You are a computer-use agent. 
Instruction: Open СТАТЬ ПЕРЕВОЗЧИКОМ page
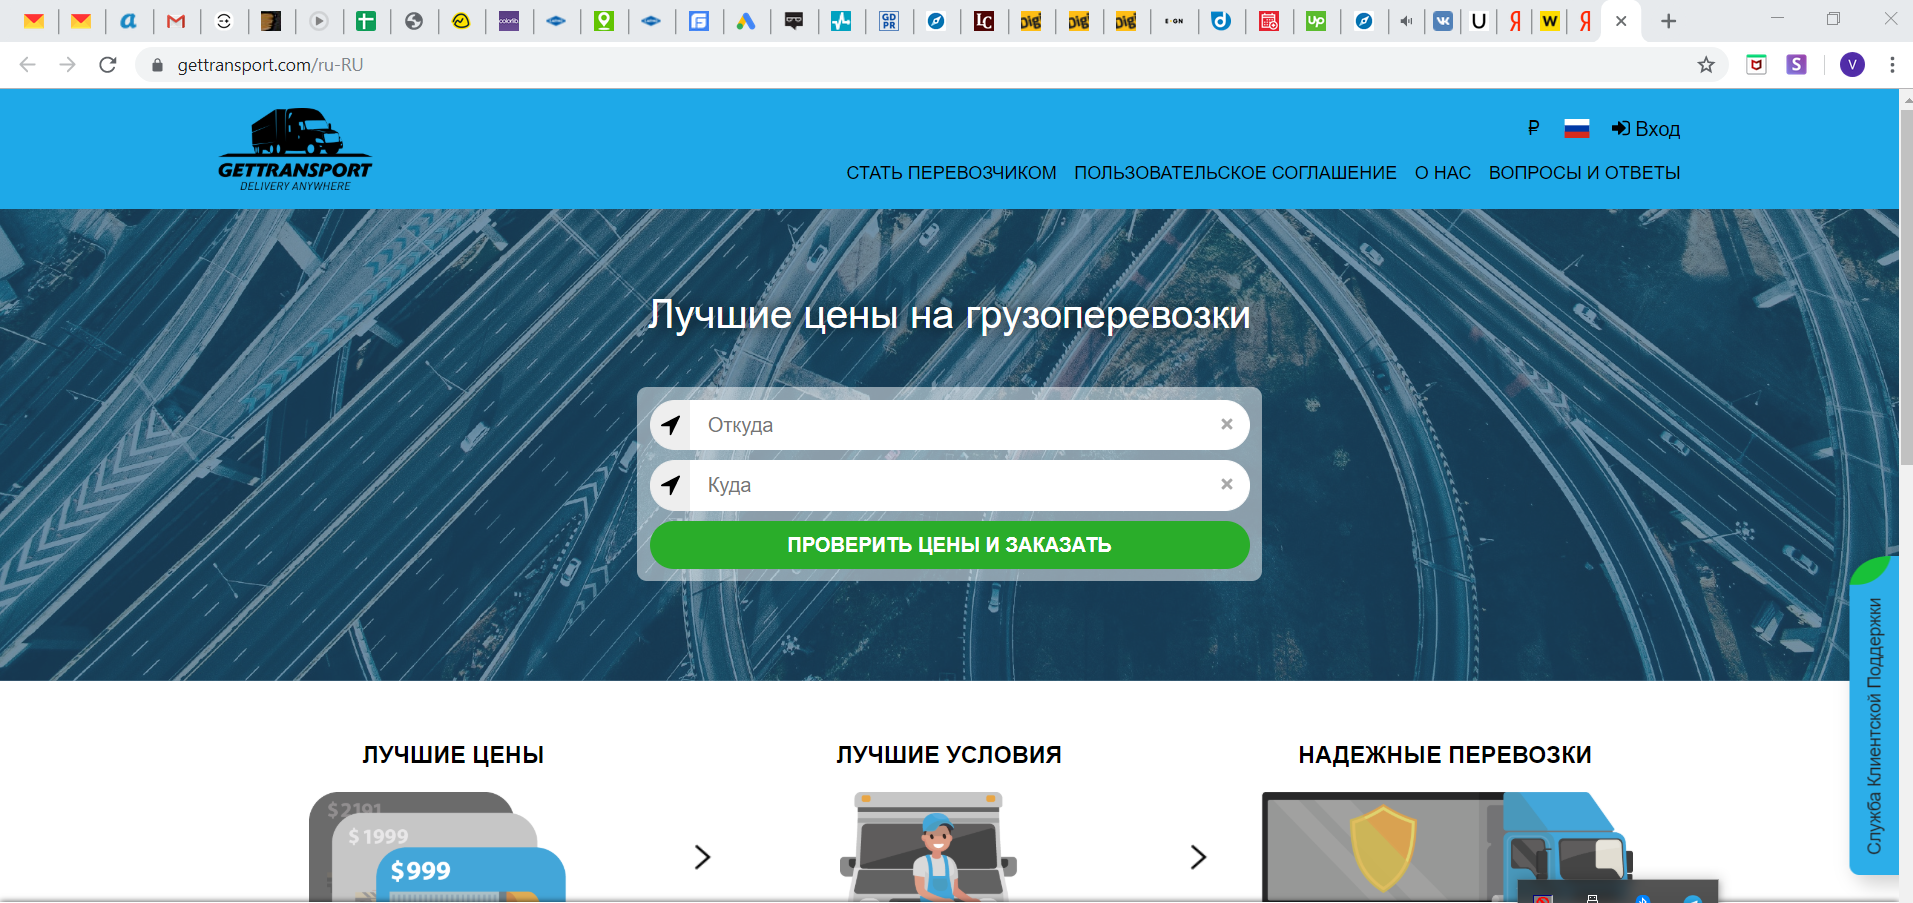click(951, 173)
